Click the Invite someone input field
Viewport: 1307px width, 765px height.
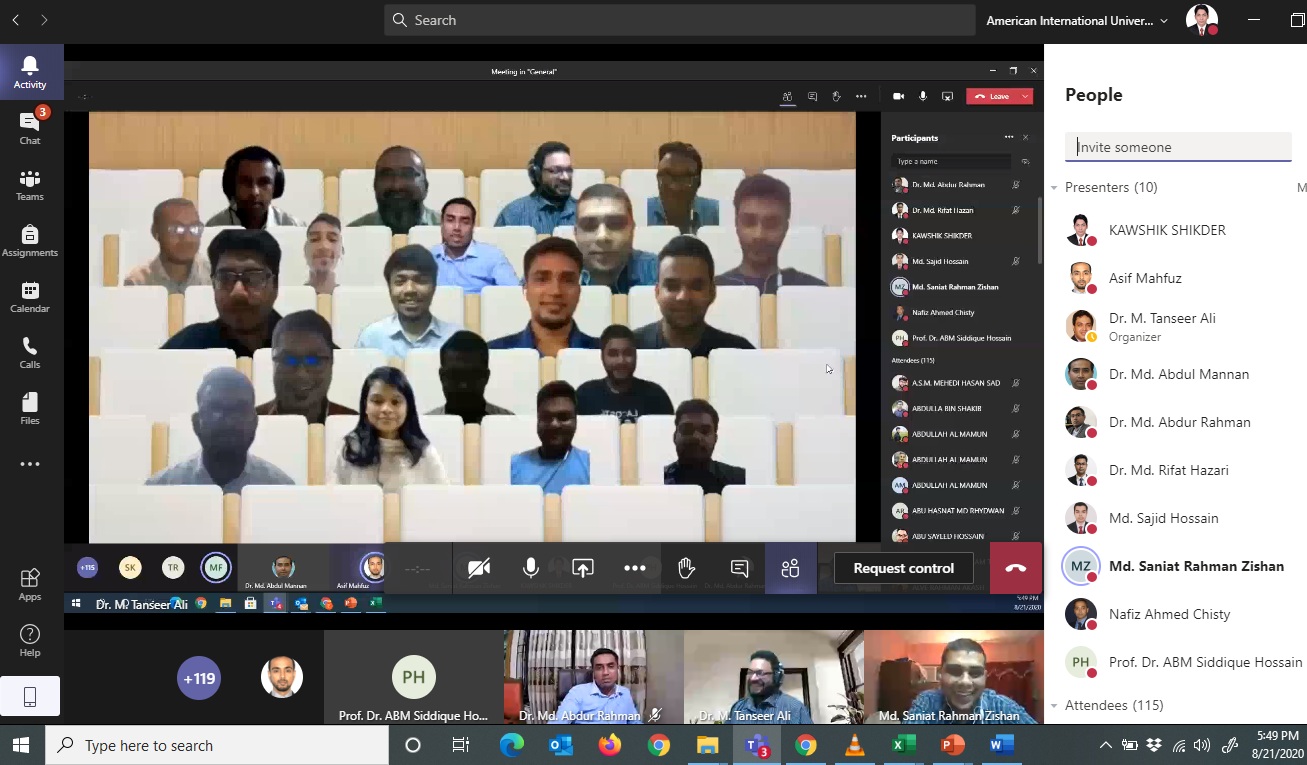click(1178, 147)
